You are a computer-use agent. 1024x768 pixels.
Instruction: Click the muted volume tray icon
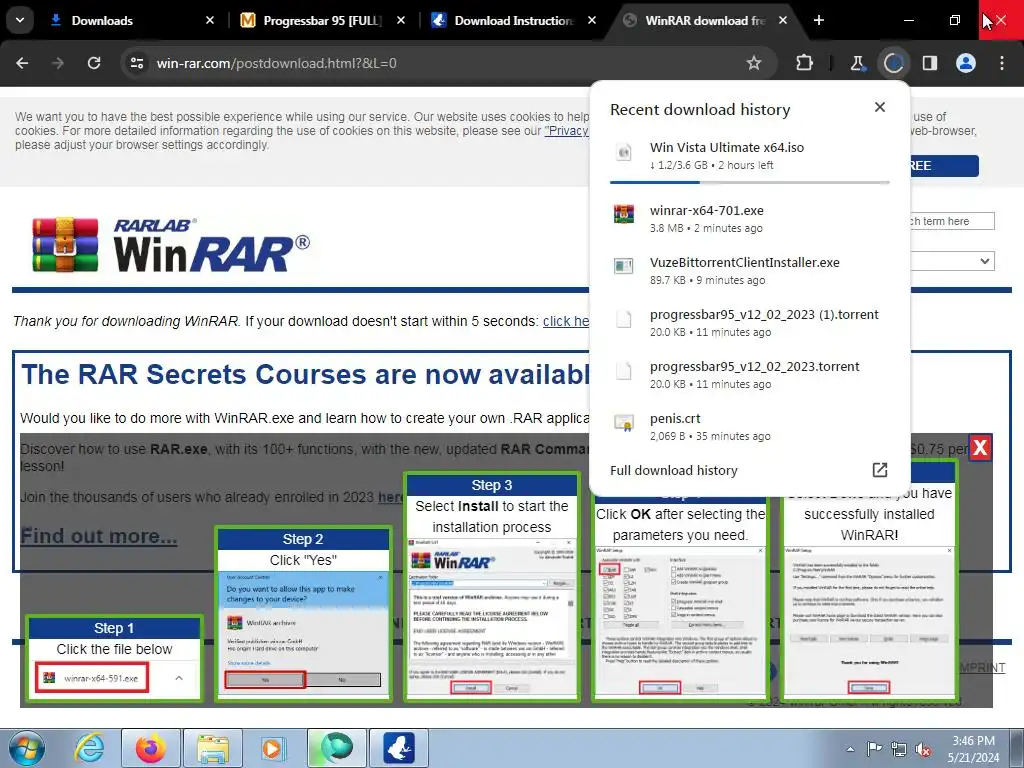click(x=923, y=749)
